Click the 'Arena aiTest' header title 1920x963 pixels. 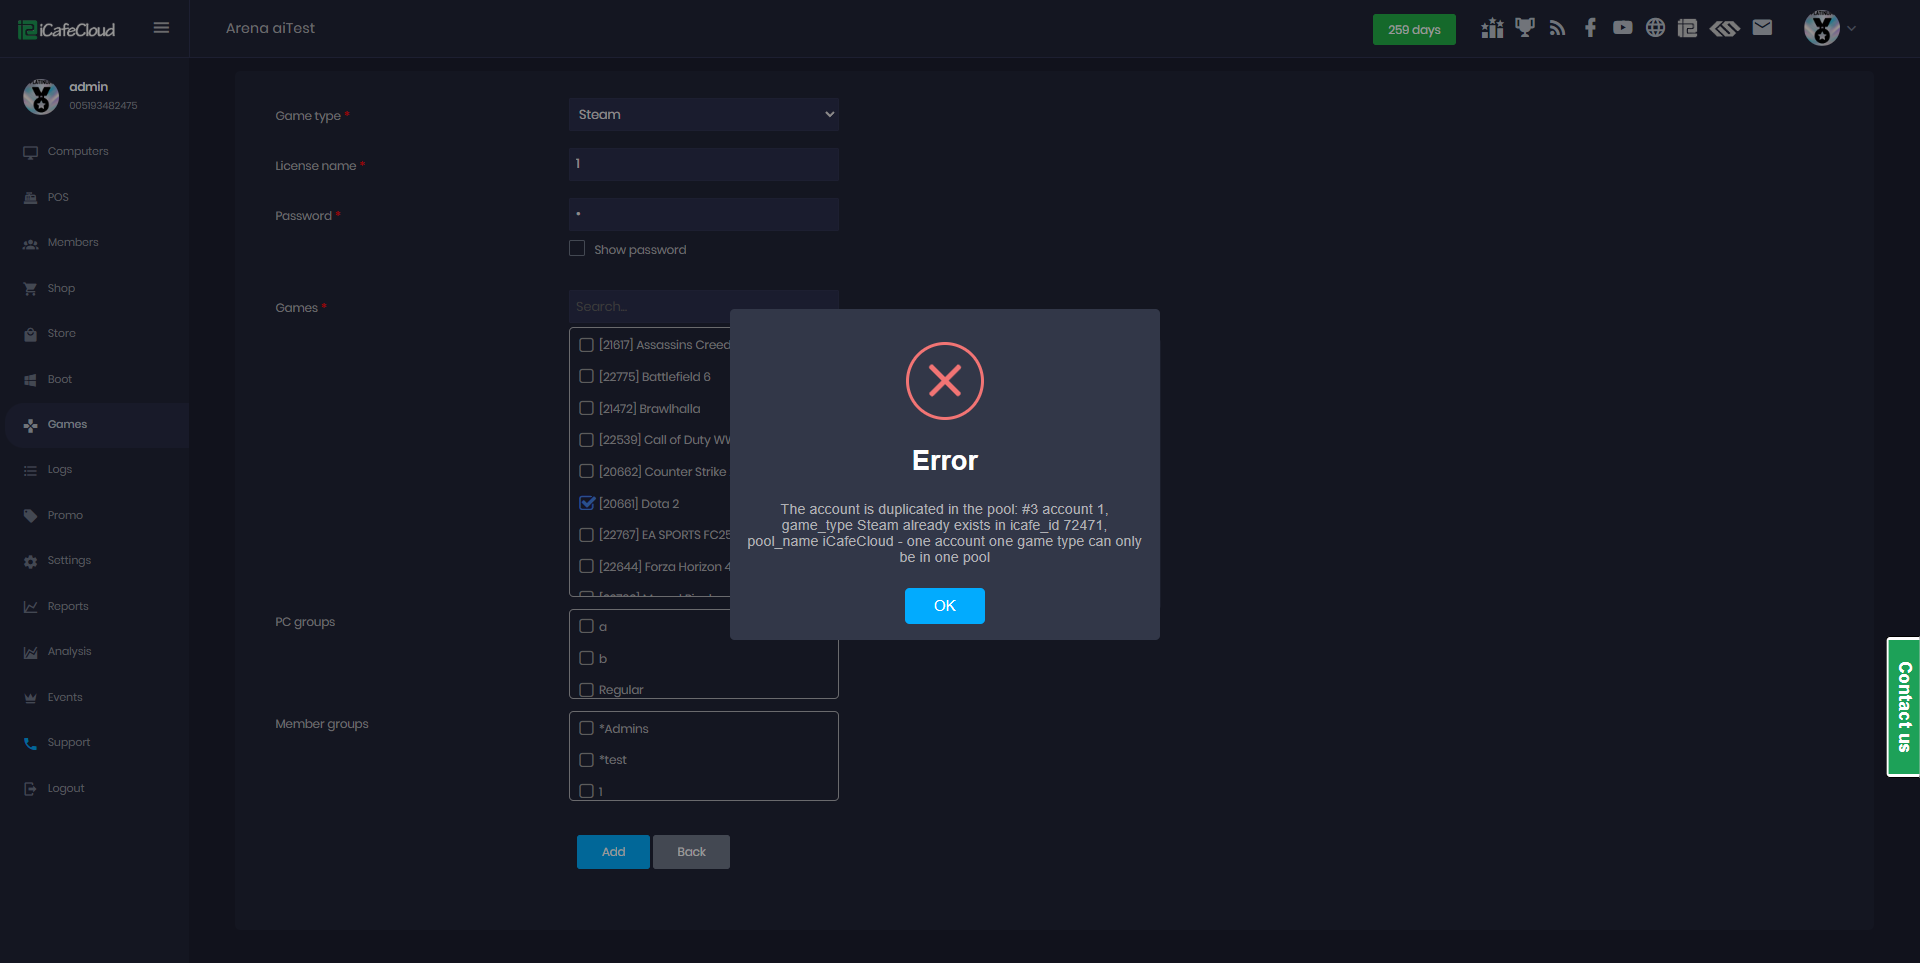[x=270, y=28]
